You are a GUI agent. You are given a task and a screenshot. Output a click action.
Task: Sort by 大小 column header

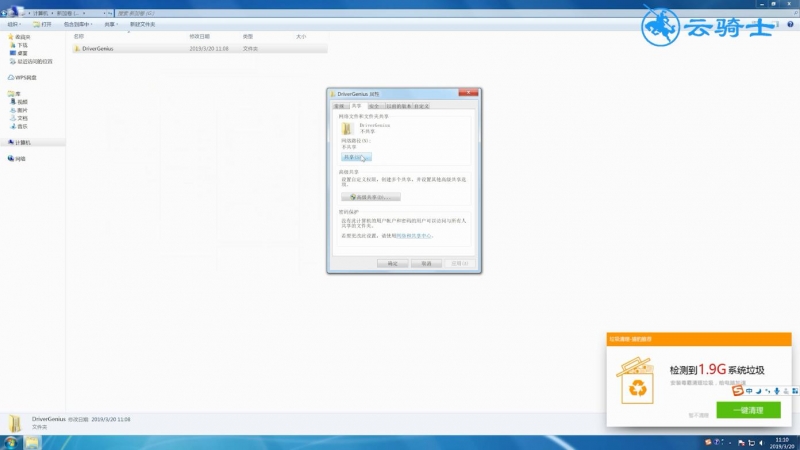tap(301, 37)
